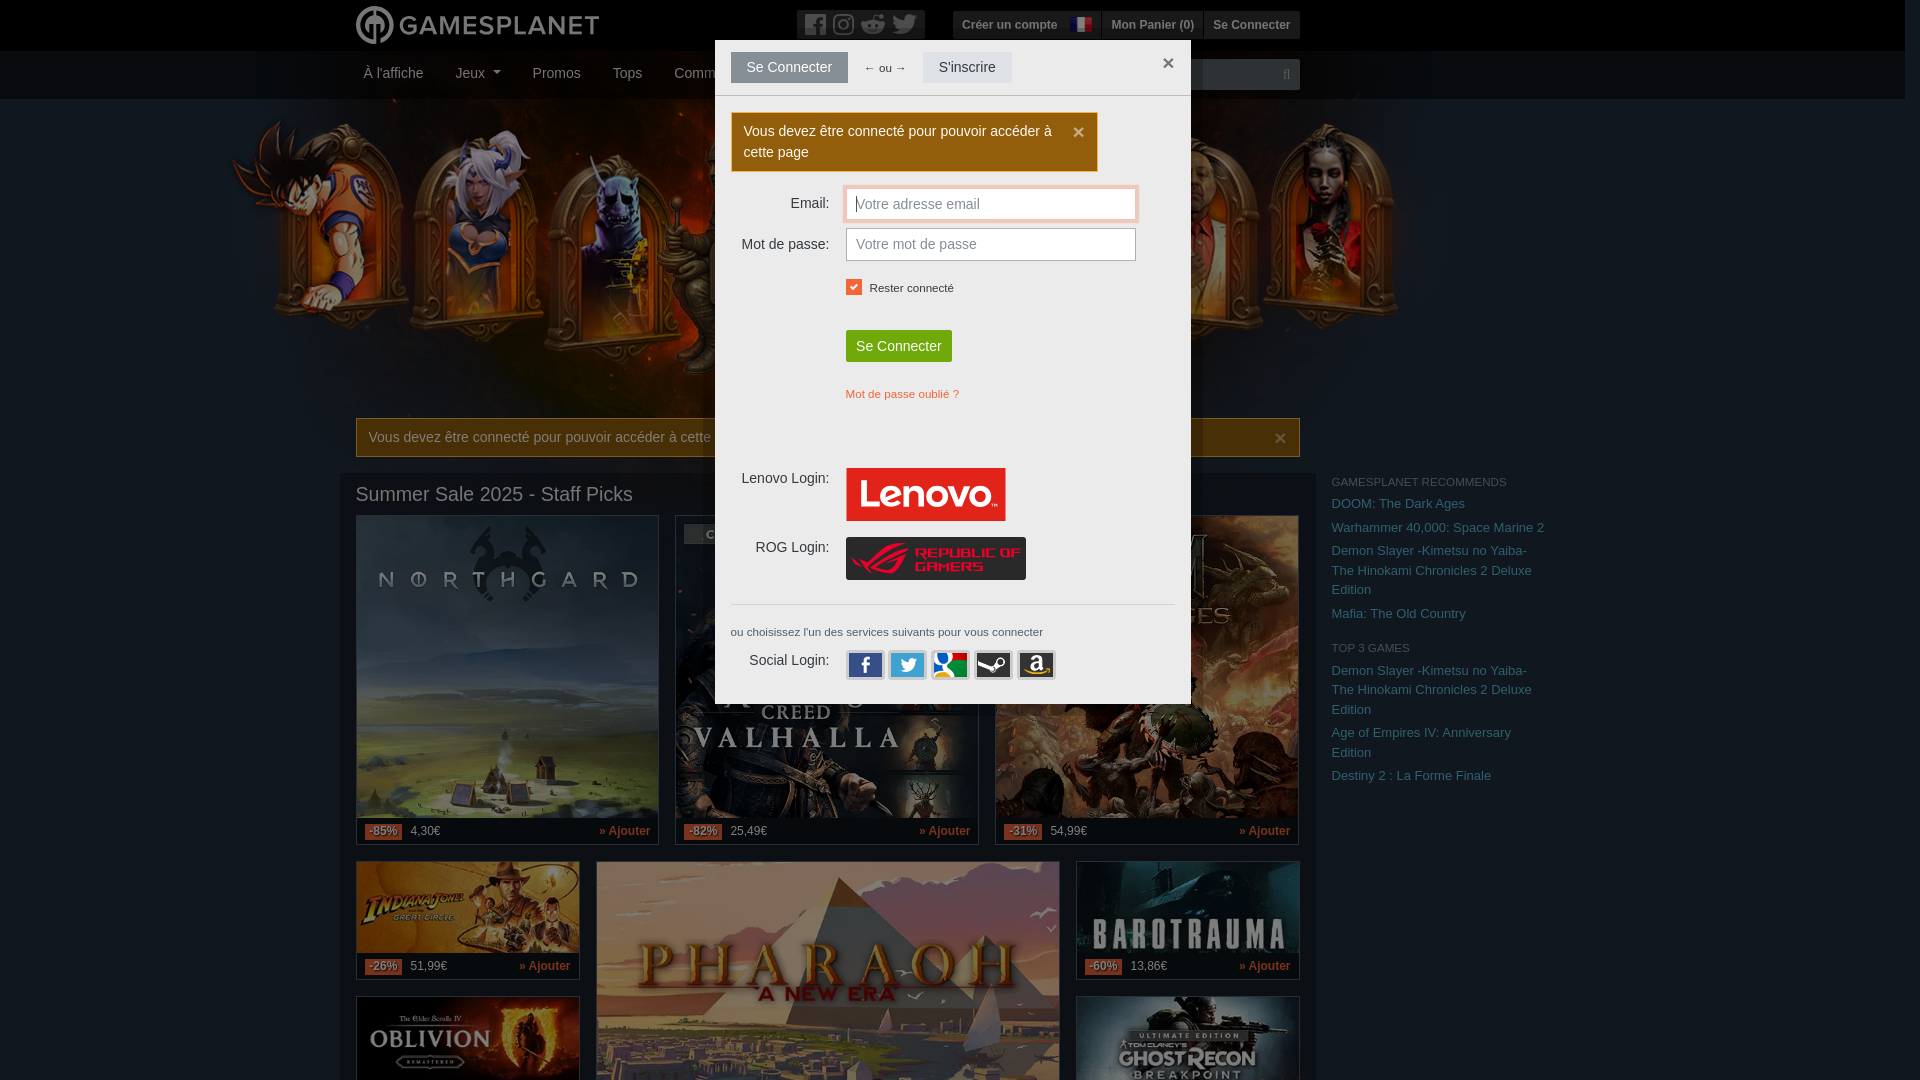Open Mafia: The Old Country link
Image resolution: width=1920 pixels, height=1080 pixels.
(1397, 614)
